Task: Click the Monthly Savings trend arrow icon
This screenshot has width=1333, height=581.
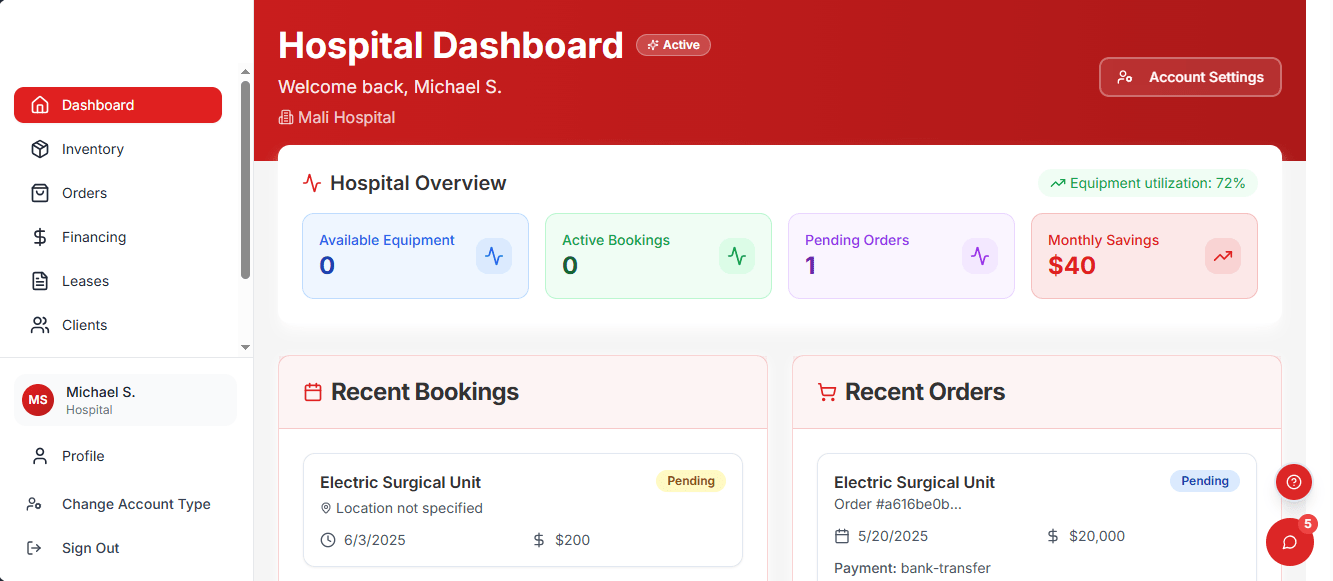Action: tap(1223, 256)
